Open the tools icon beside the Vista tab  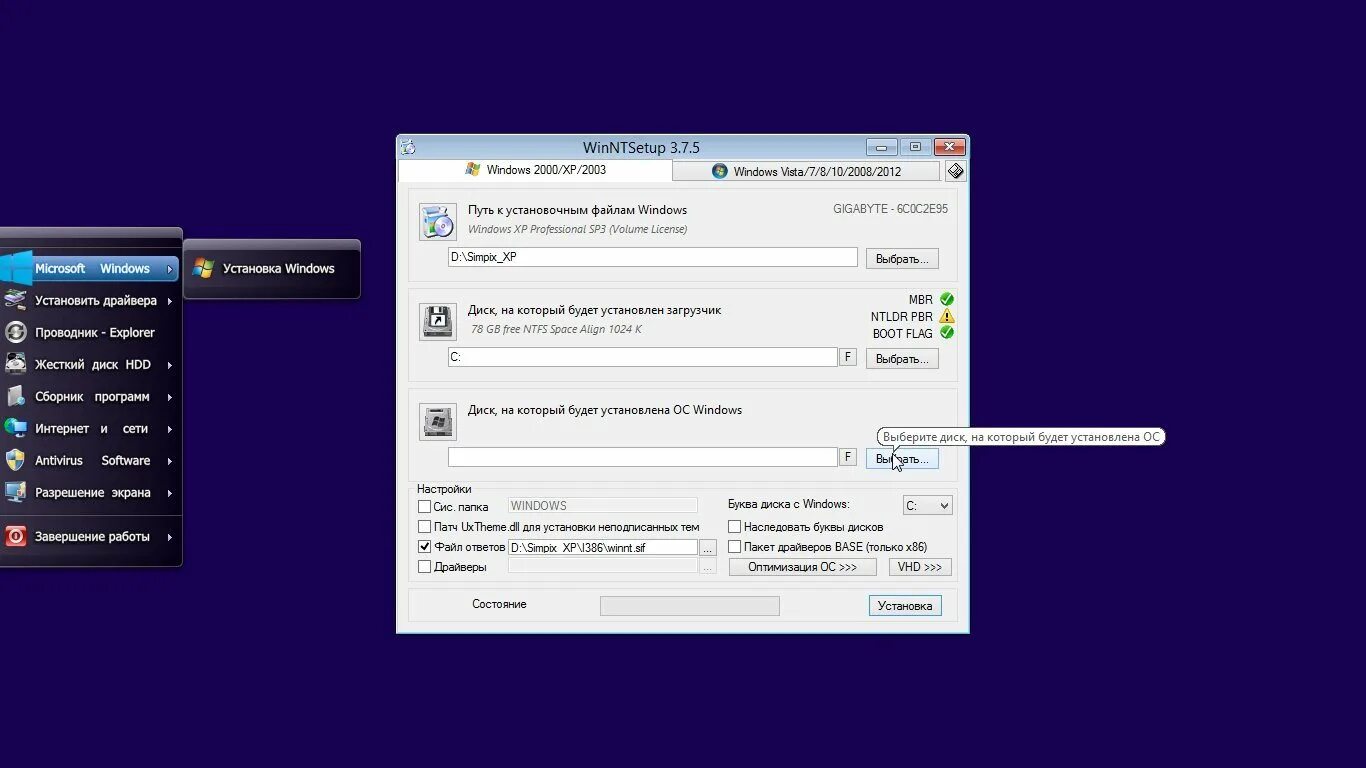point(955,171)
